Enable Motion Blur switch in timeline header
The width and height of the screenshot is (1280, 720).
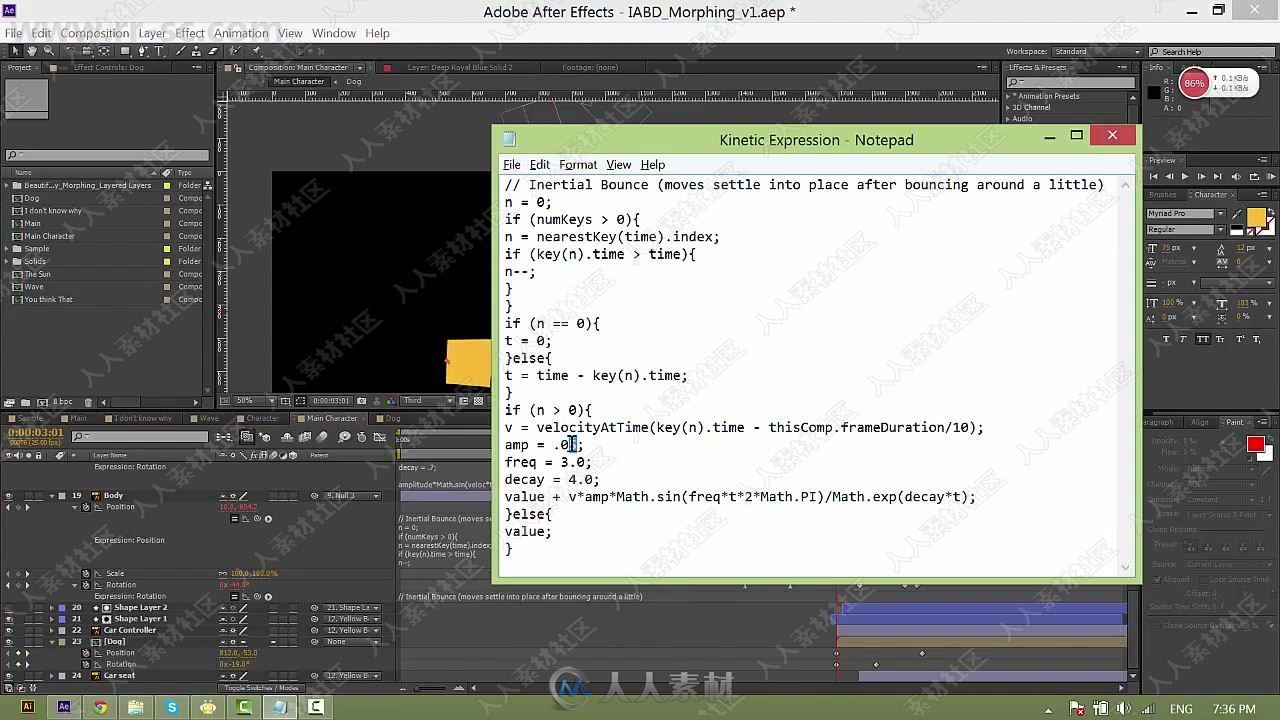[322, 437]
